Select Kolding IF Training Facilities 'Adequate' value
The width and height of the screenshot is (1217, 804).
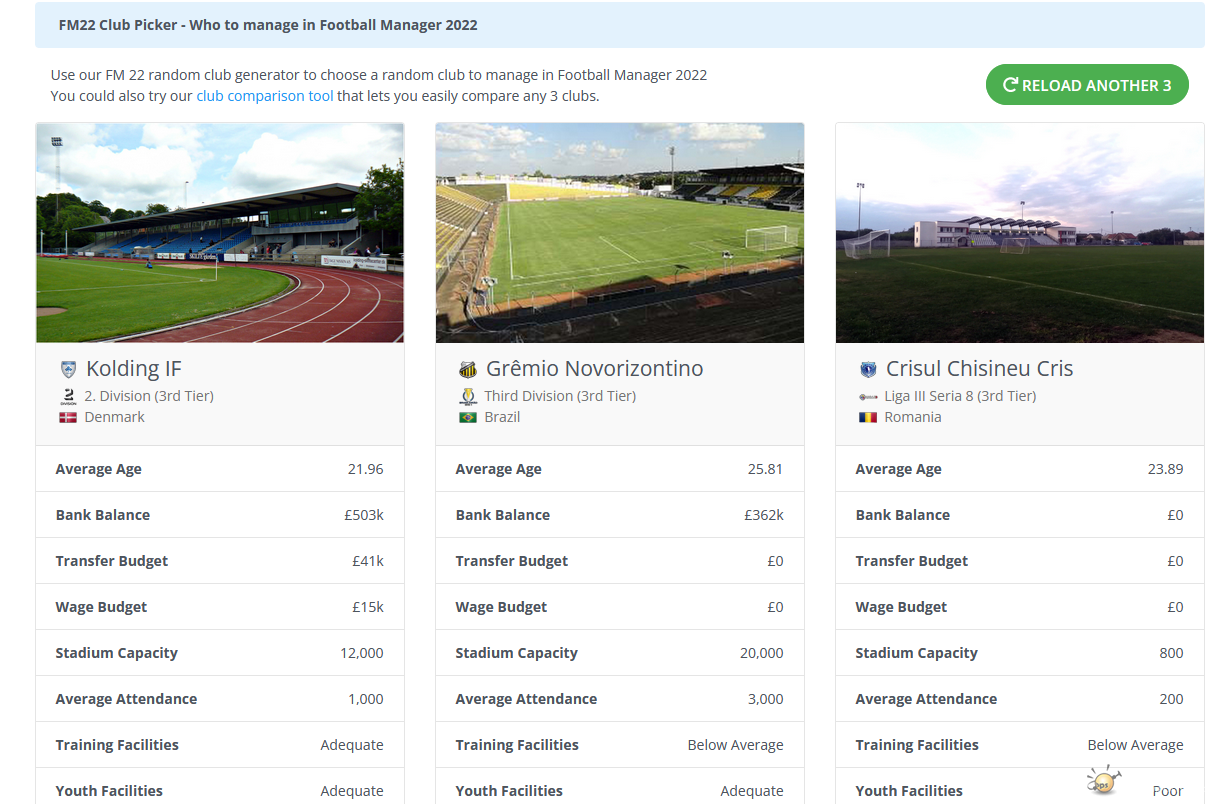[352, 745]
